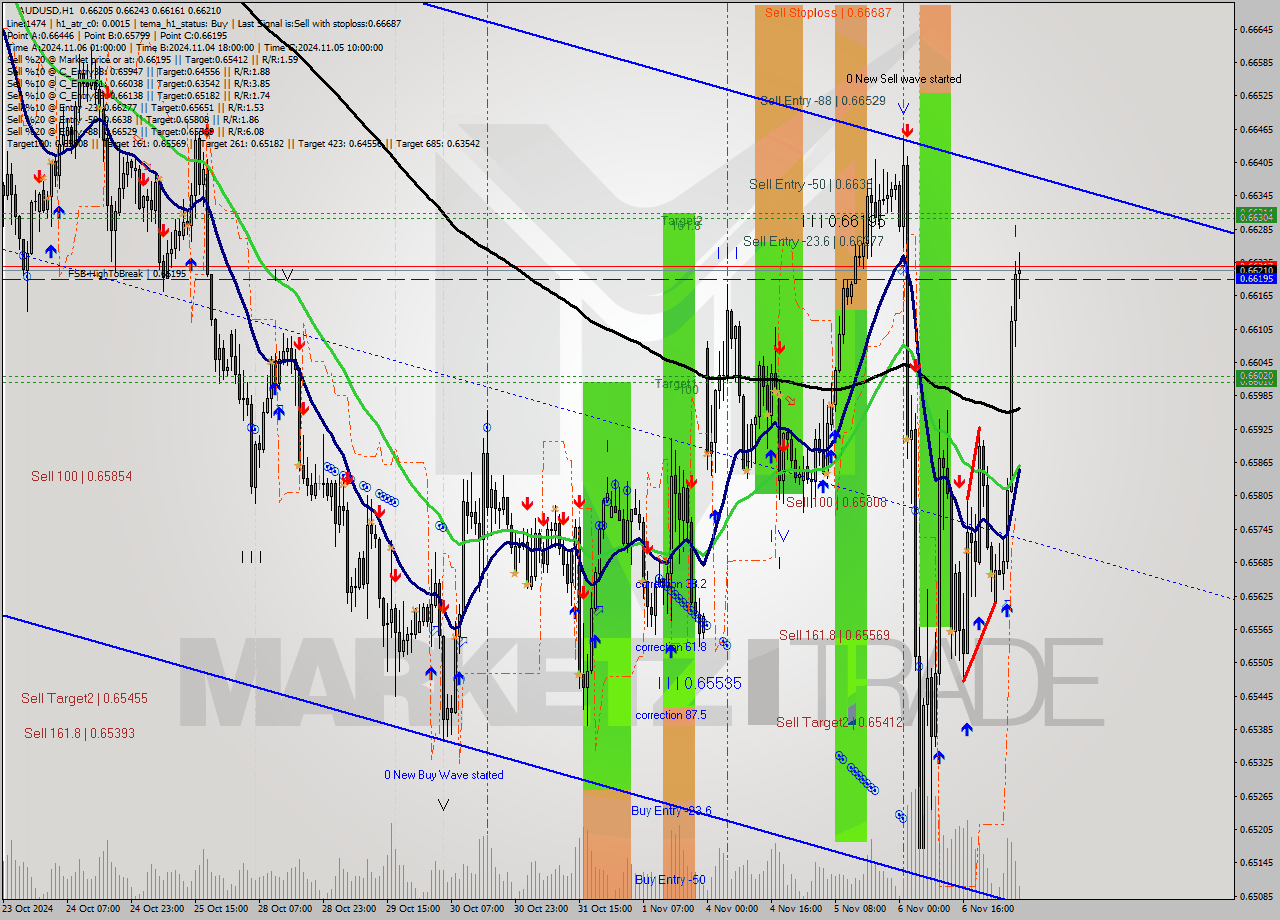Click the '23 Oct 2024' time axis label
The height and width of the screenshot is (920, 1280).
click(x=29, y=908)
